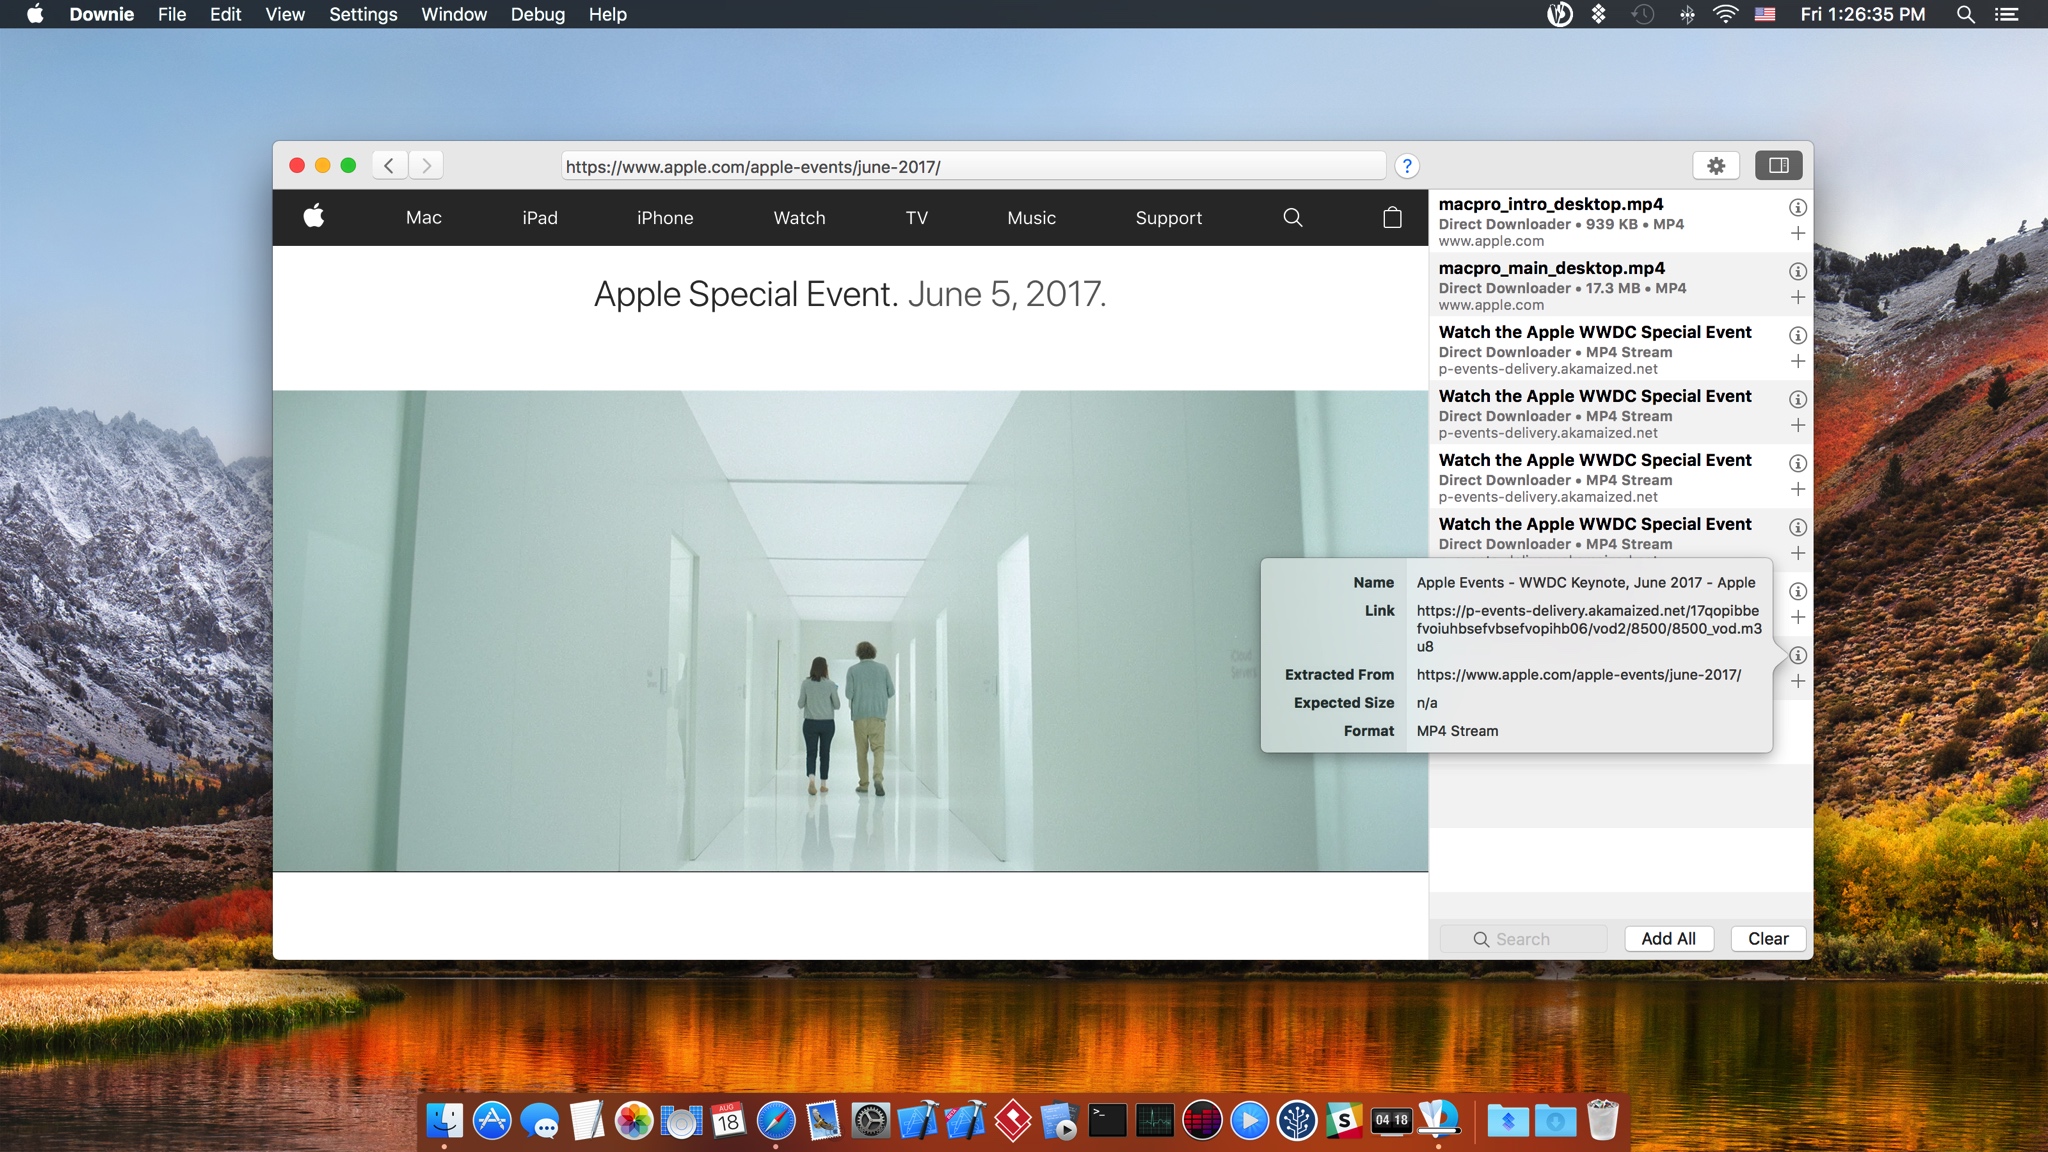Open TV in Apple site navigation
Screen dimensions: 2048x1152
point(917,218)
